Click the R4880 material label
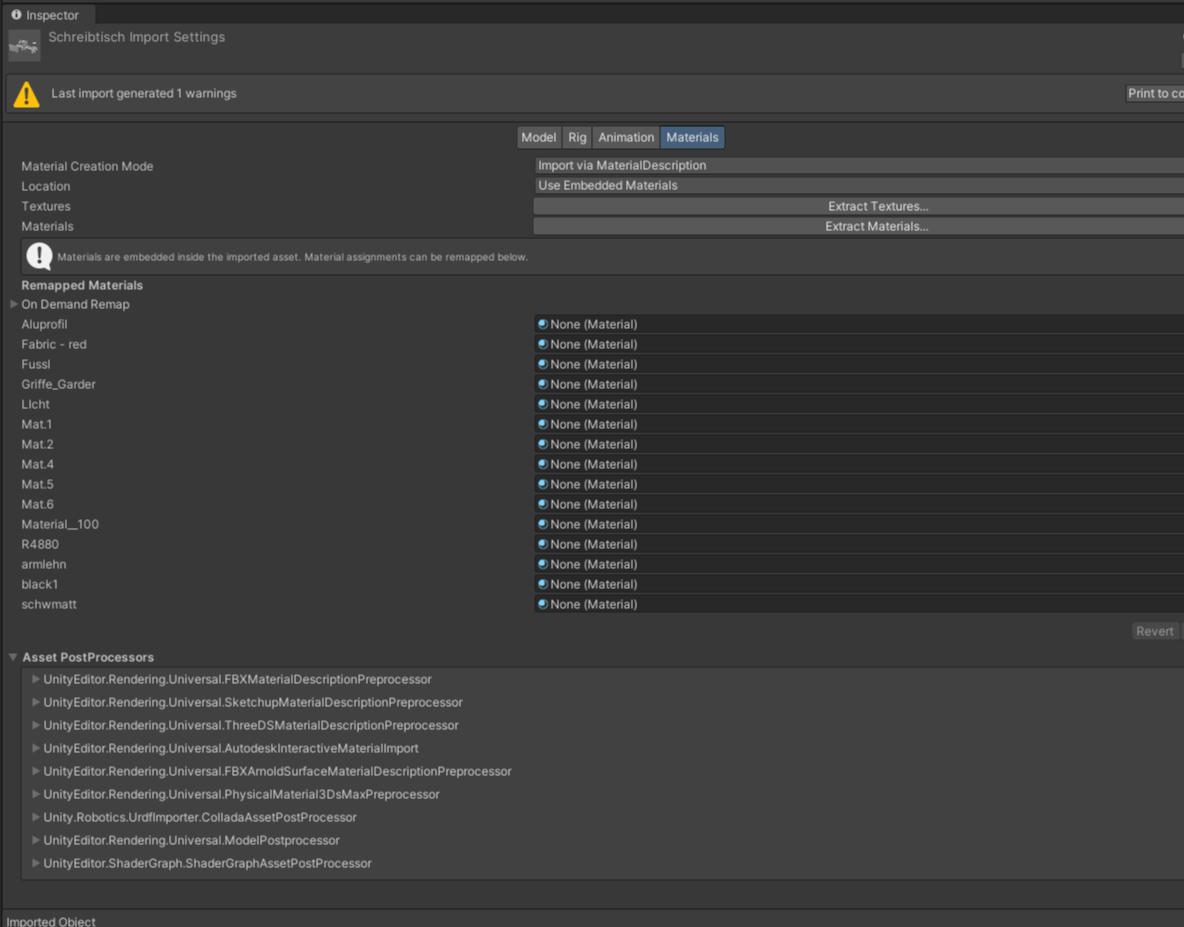Viewport: 1184px width, 927px height. (x=40, y=544)
